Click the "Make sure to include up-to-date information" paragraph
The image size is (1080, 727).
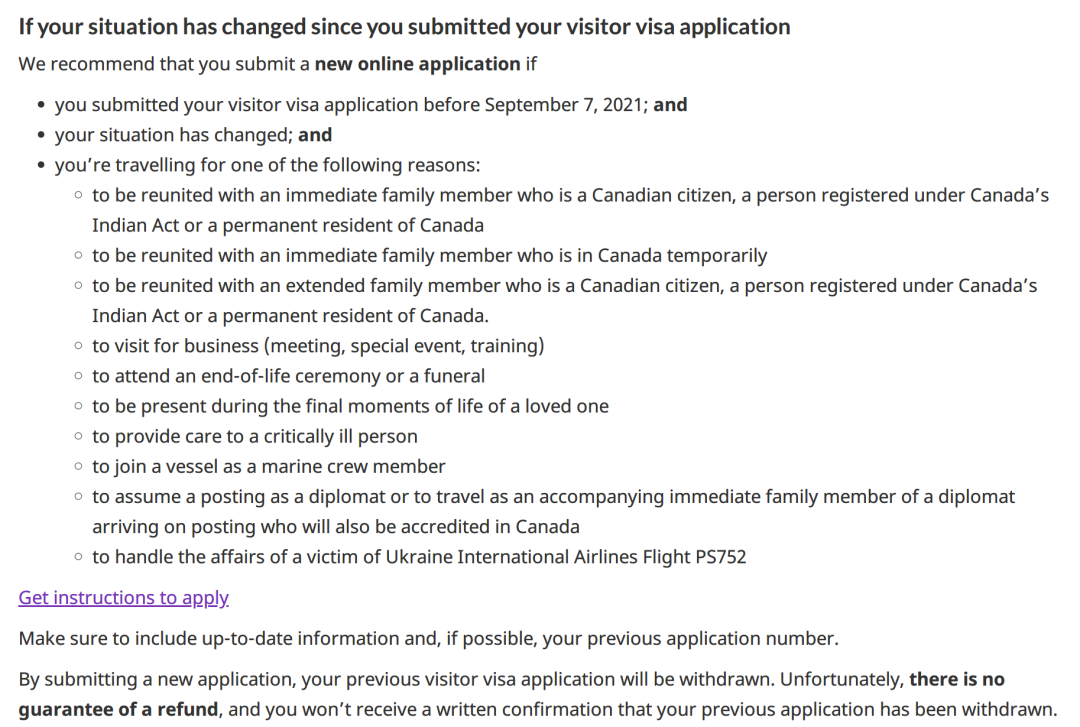click(428, 638)
